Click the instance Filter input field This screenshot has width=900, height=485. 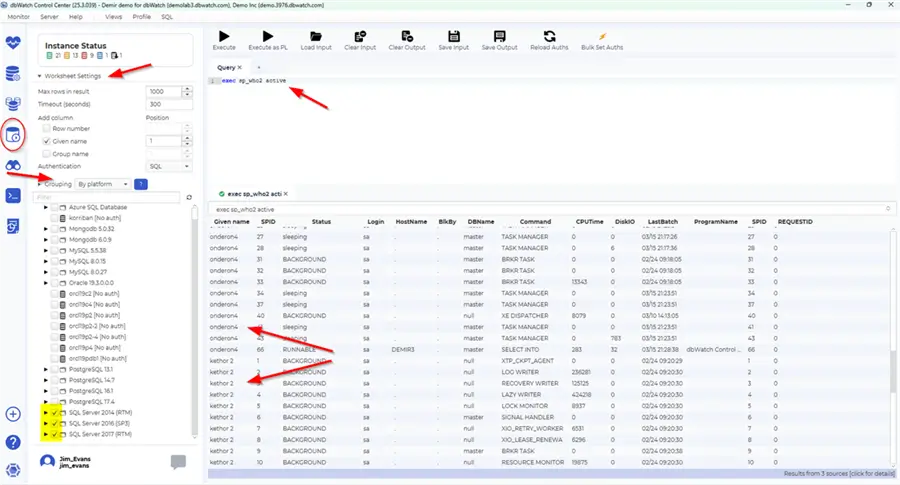click(107, 197)
